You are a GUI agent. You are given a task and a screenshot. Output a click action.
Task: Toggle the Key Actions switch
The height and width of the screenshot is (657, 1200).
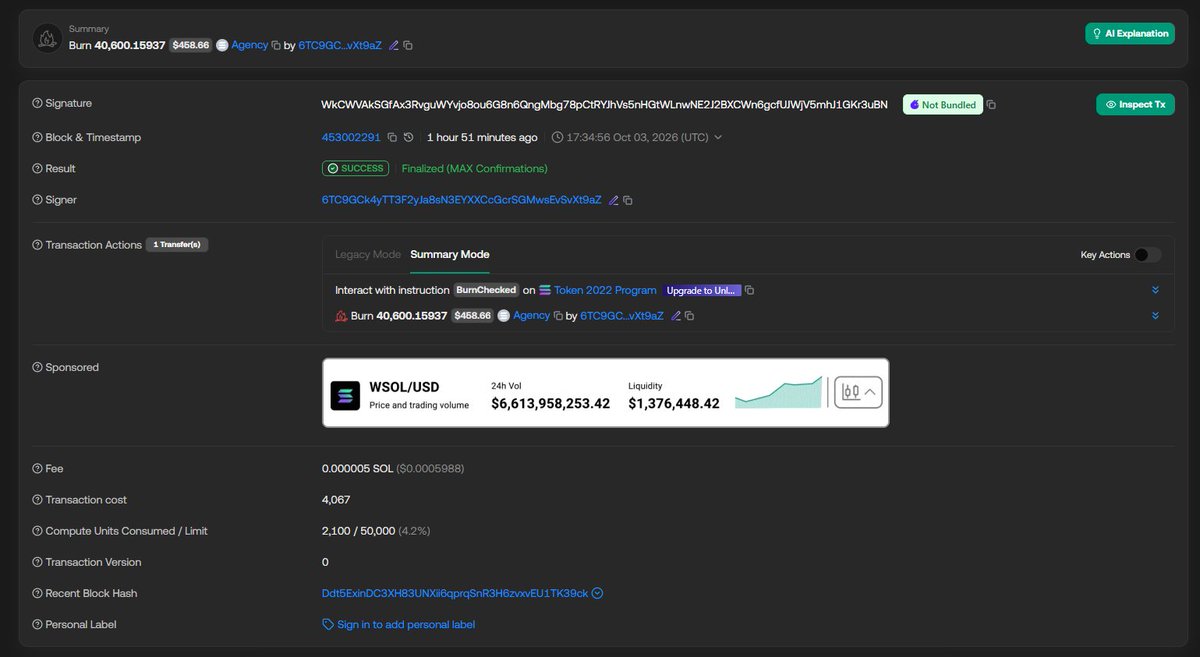coord(1148,255)
